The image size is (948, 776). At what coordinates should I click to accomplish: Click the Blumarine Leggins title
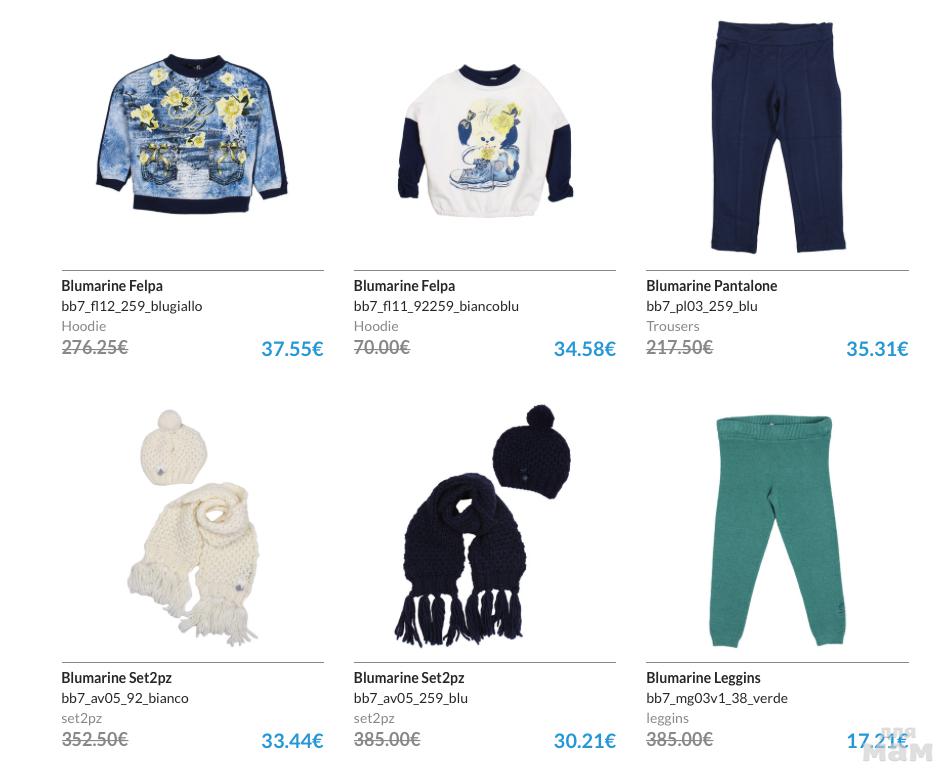[x=703, y=678]
